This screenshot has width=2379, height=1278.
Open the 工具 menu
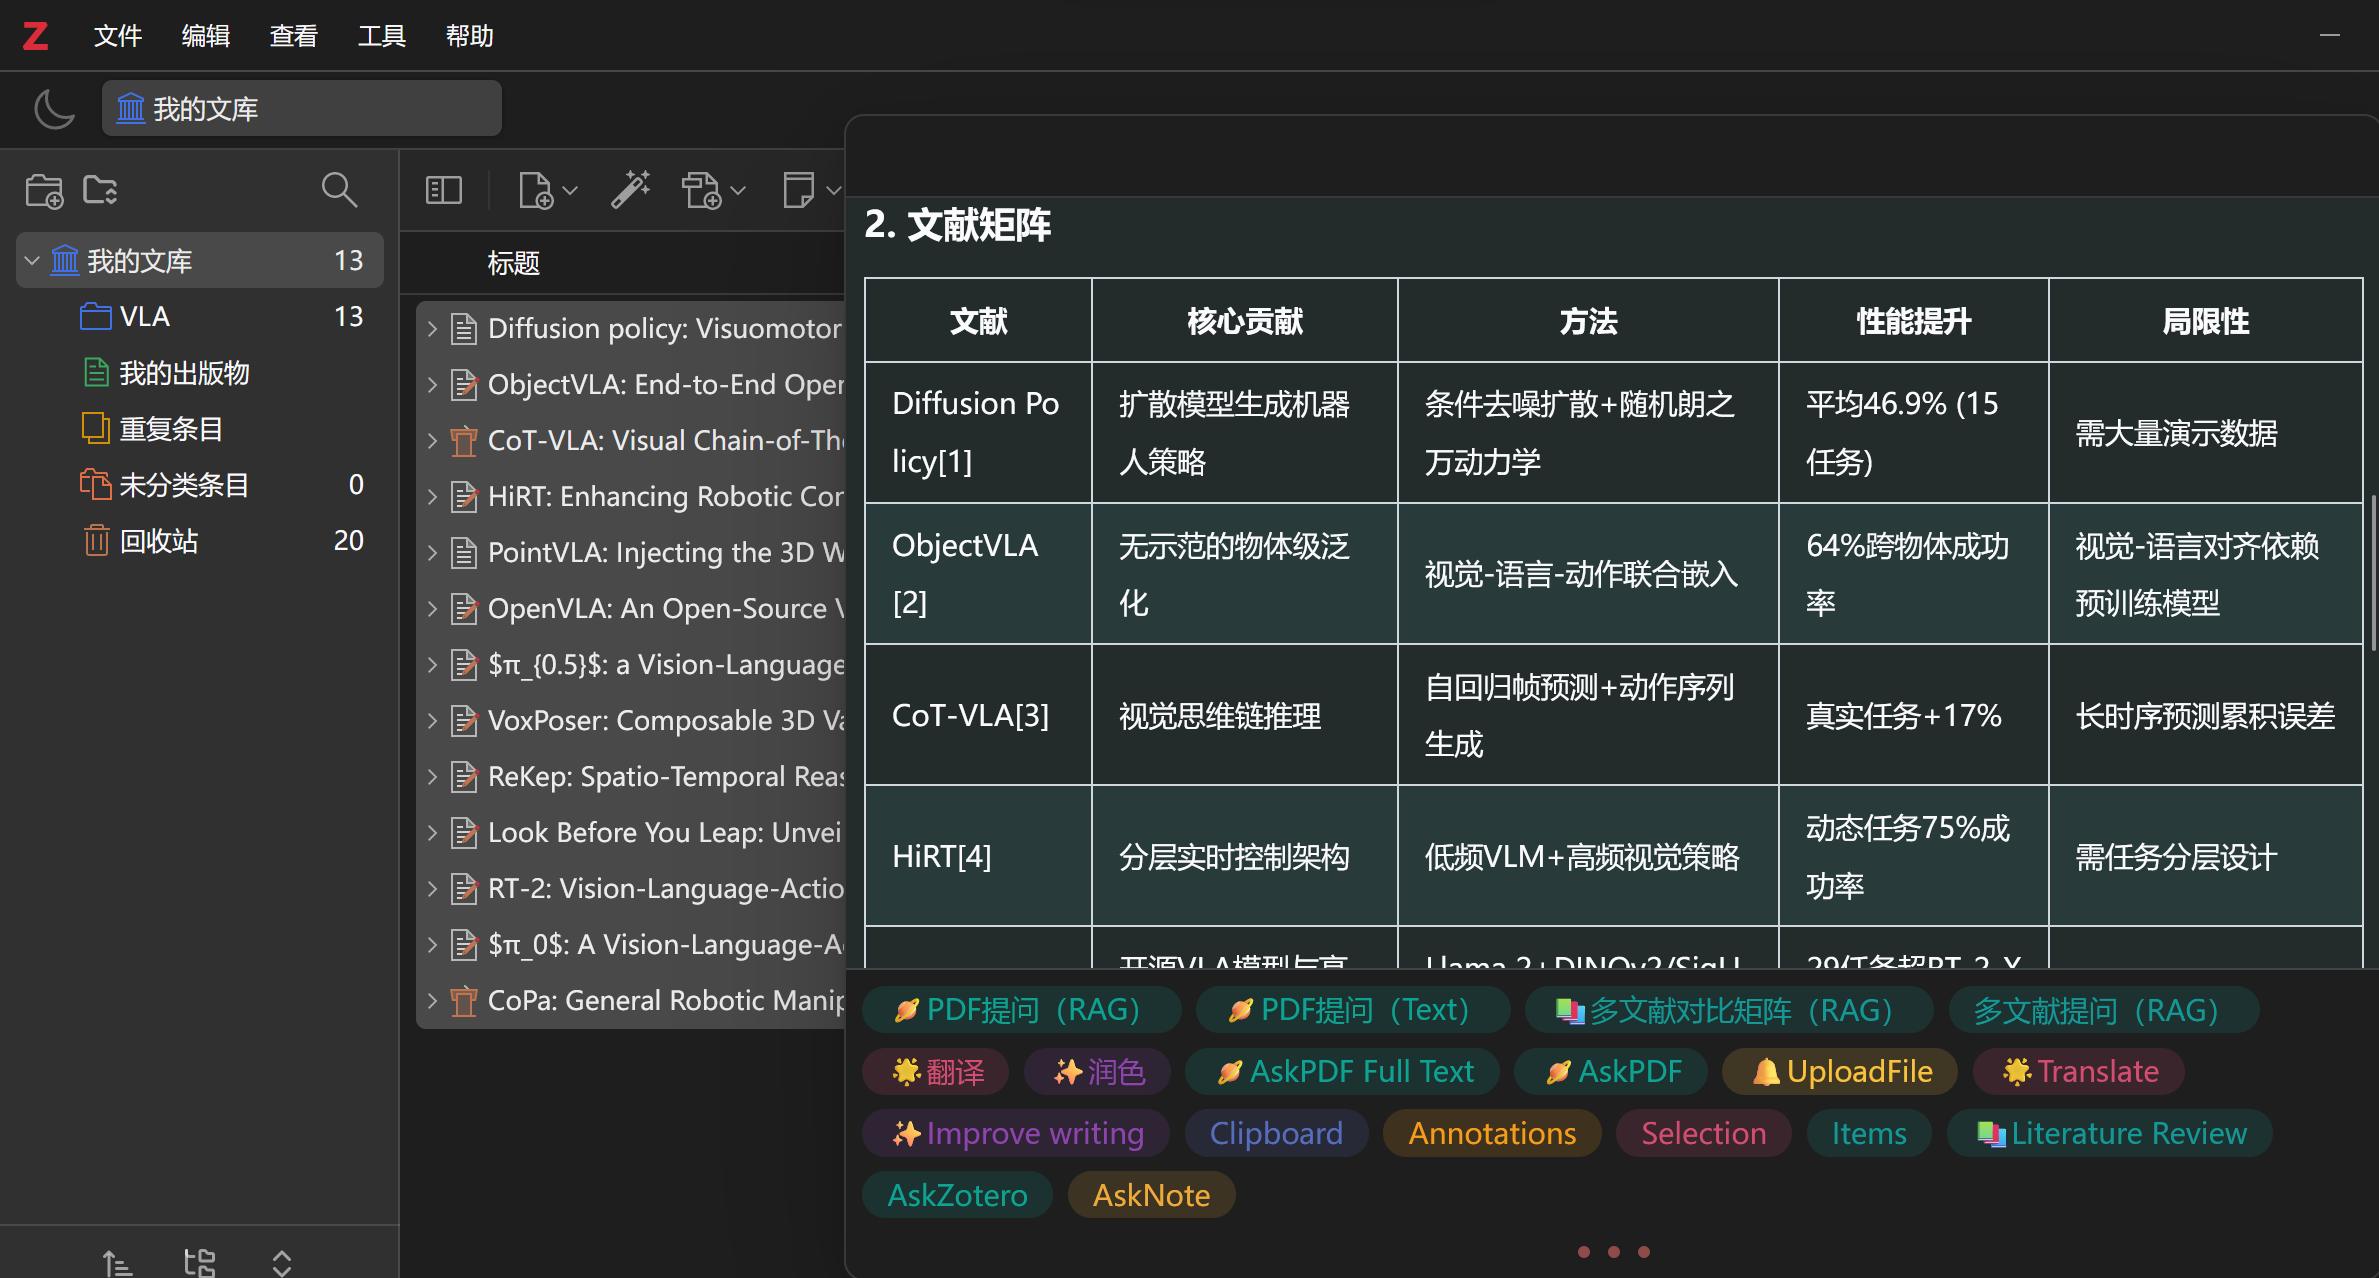(x=381, y=36)
